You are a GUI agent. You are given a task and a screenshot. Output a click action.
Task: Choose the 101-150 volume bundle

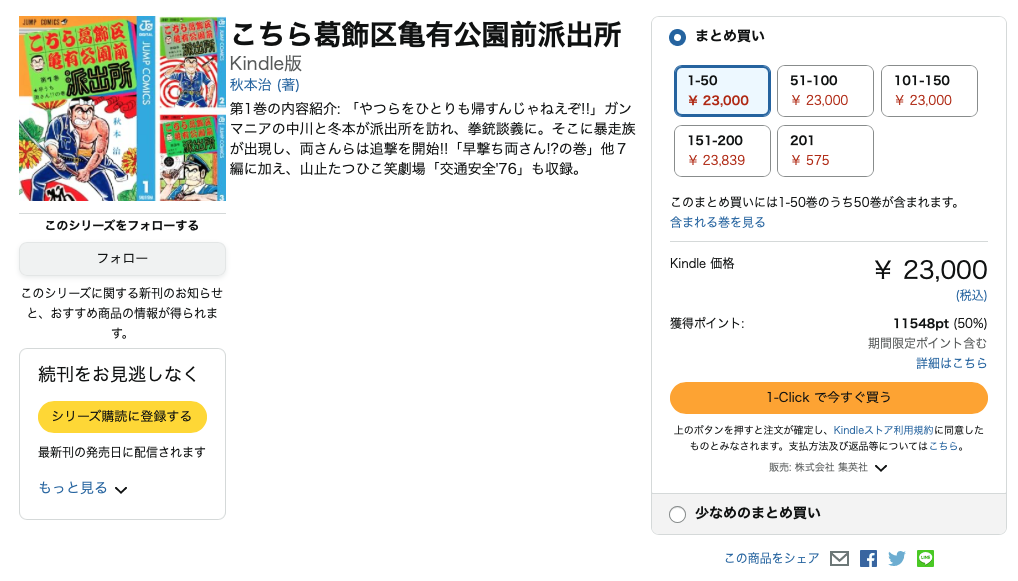click(x=928, y=91)
